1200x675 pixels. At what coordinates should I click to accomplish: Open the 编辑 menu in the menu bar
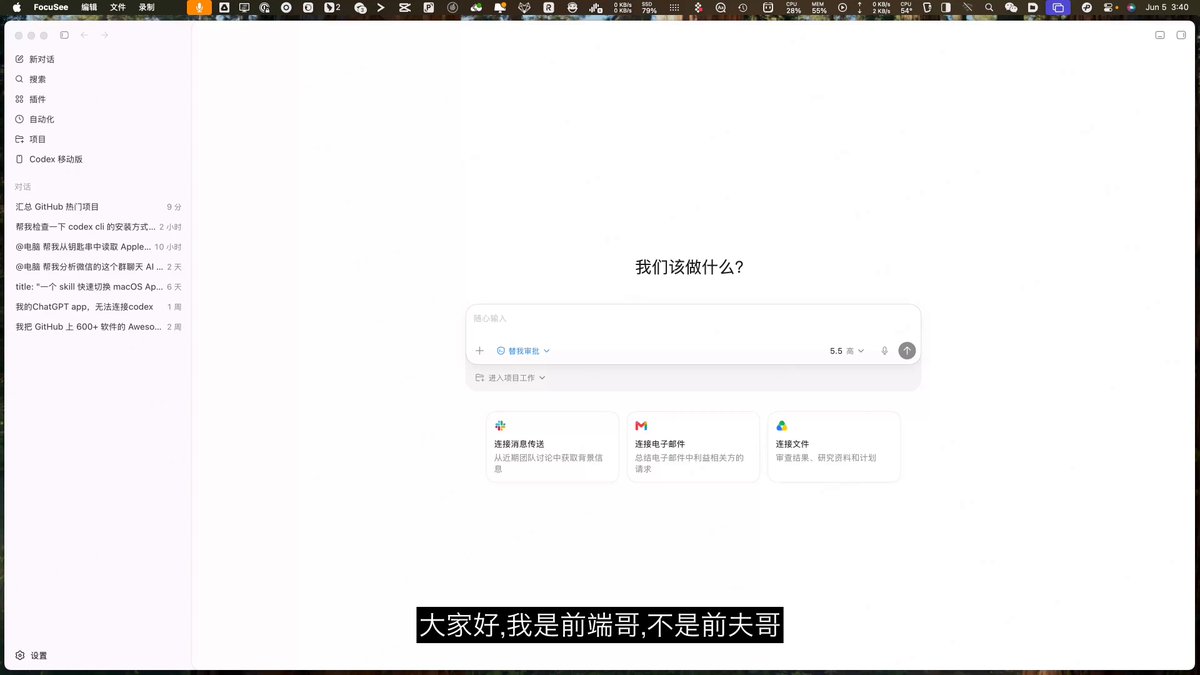[x=89, y=7]
